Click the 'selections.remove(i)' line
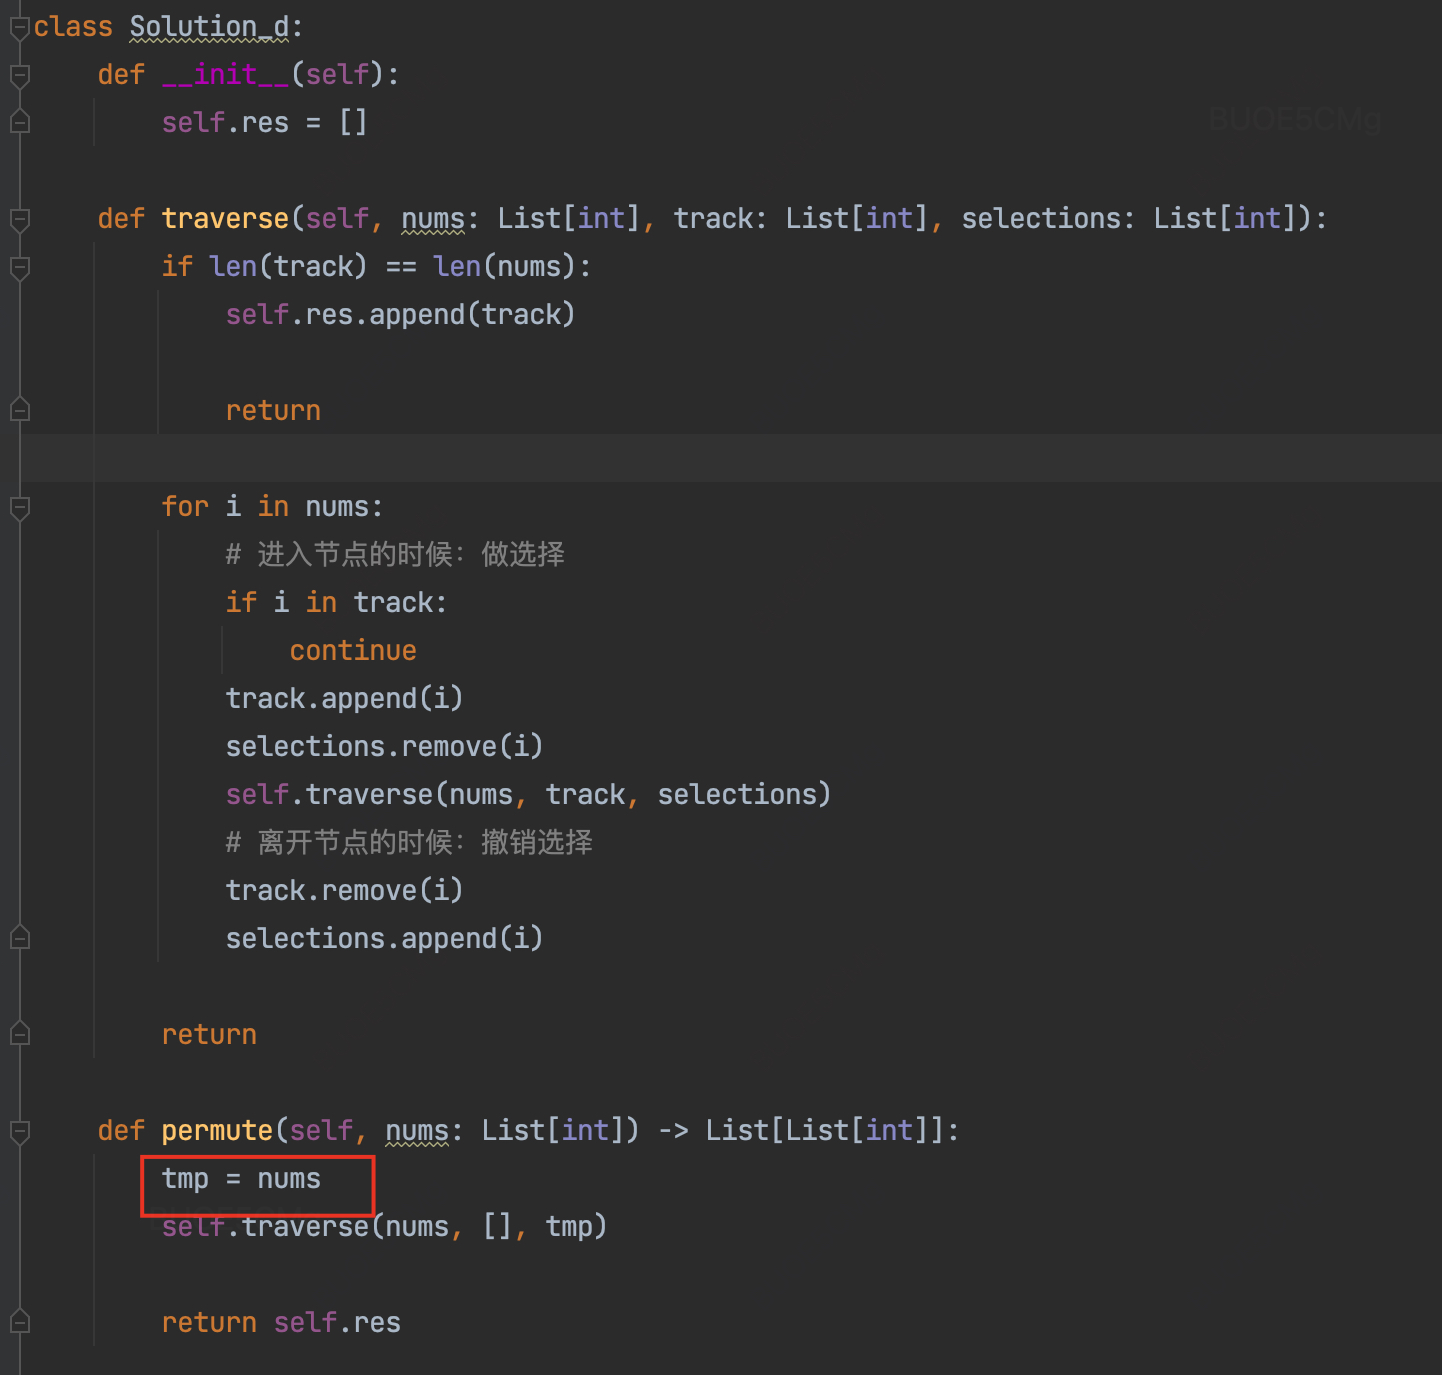 point(384,747)
